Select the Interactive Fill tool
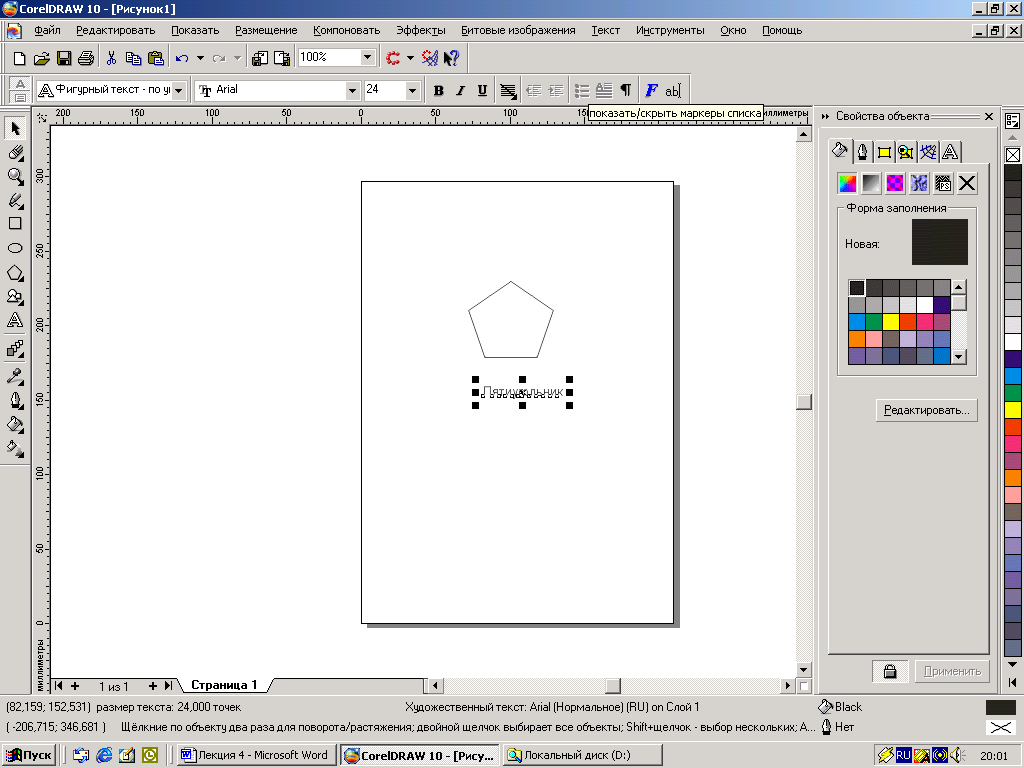Viewport: 1024px width, 768px height. (15, 448)
